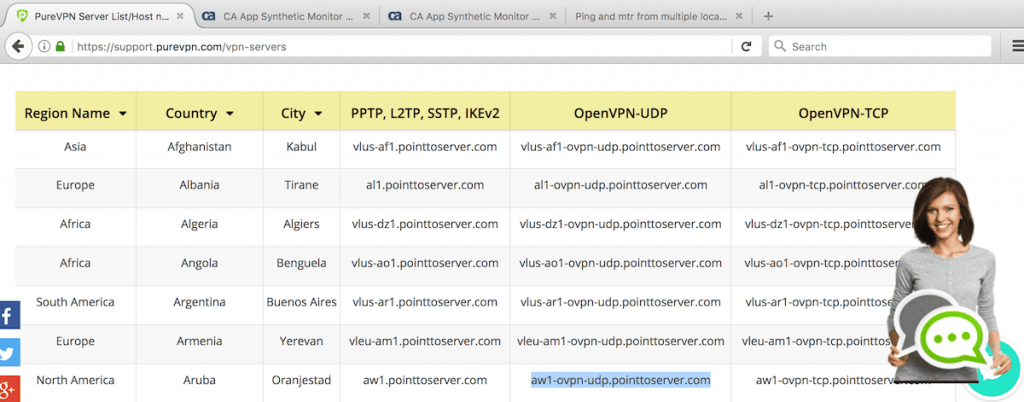Screen dimensions: 1024x402
Task: Sort the table by Country dropdown arrow
Action: coord(230,114)
